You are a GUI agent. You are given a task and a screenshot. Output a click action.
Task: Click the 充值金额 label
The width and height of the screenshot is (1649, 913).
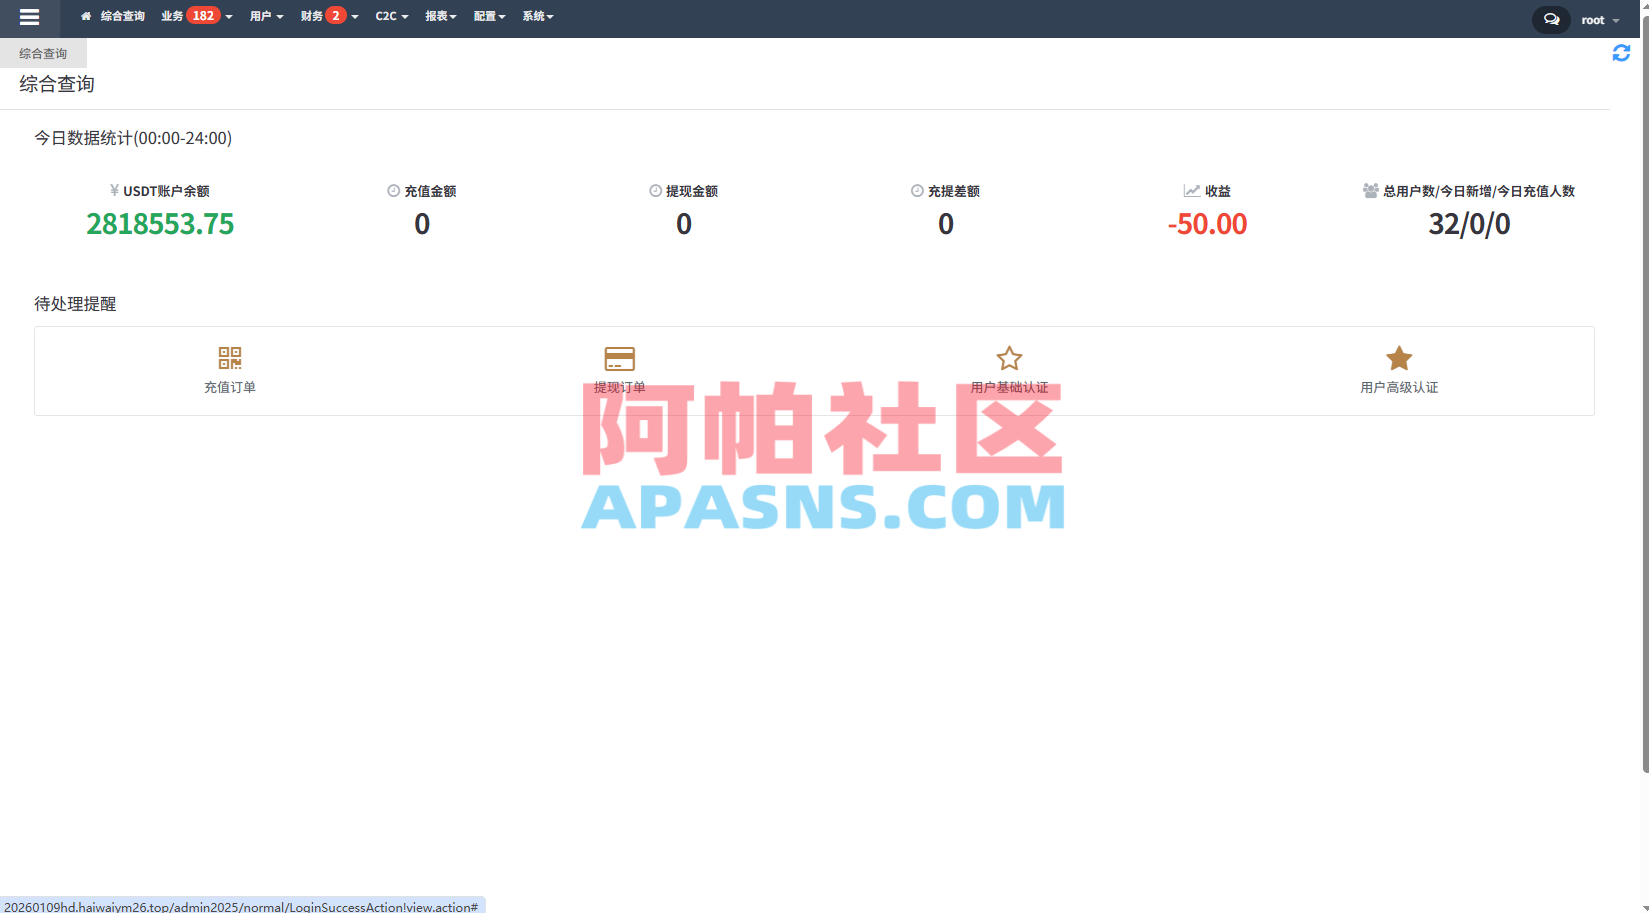[x=430, y=191]
